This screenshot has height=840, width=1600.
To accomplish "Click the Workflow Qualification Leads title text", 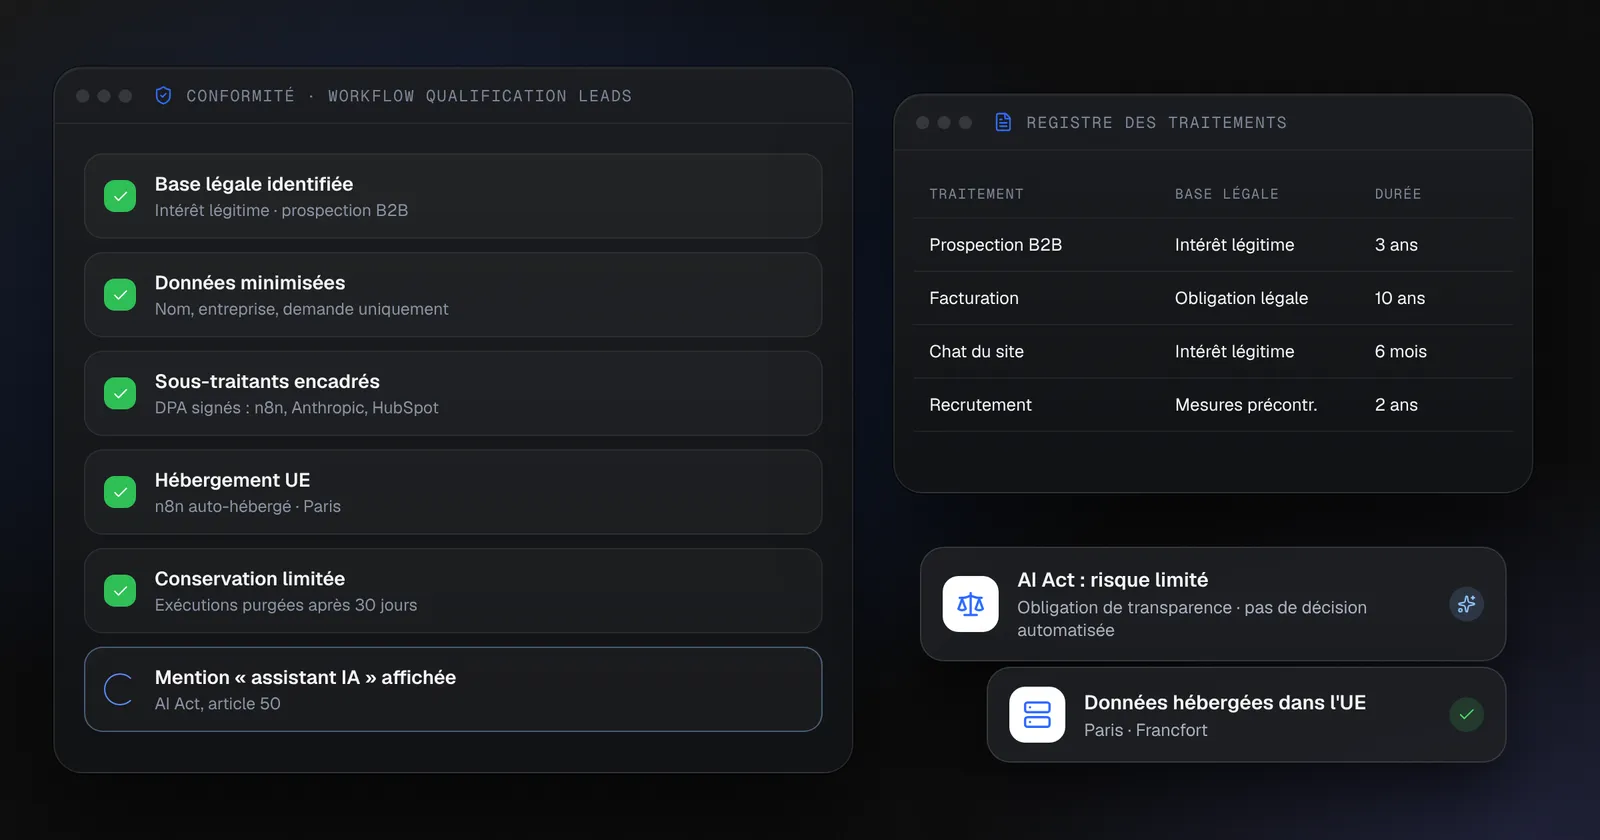I will click(480, 96).
